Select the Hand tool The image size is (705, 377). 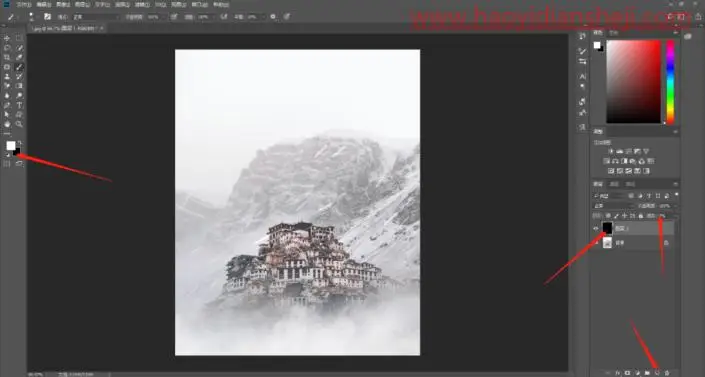tap(7, 124)
